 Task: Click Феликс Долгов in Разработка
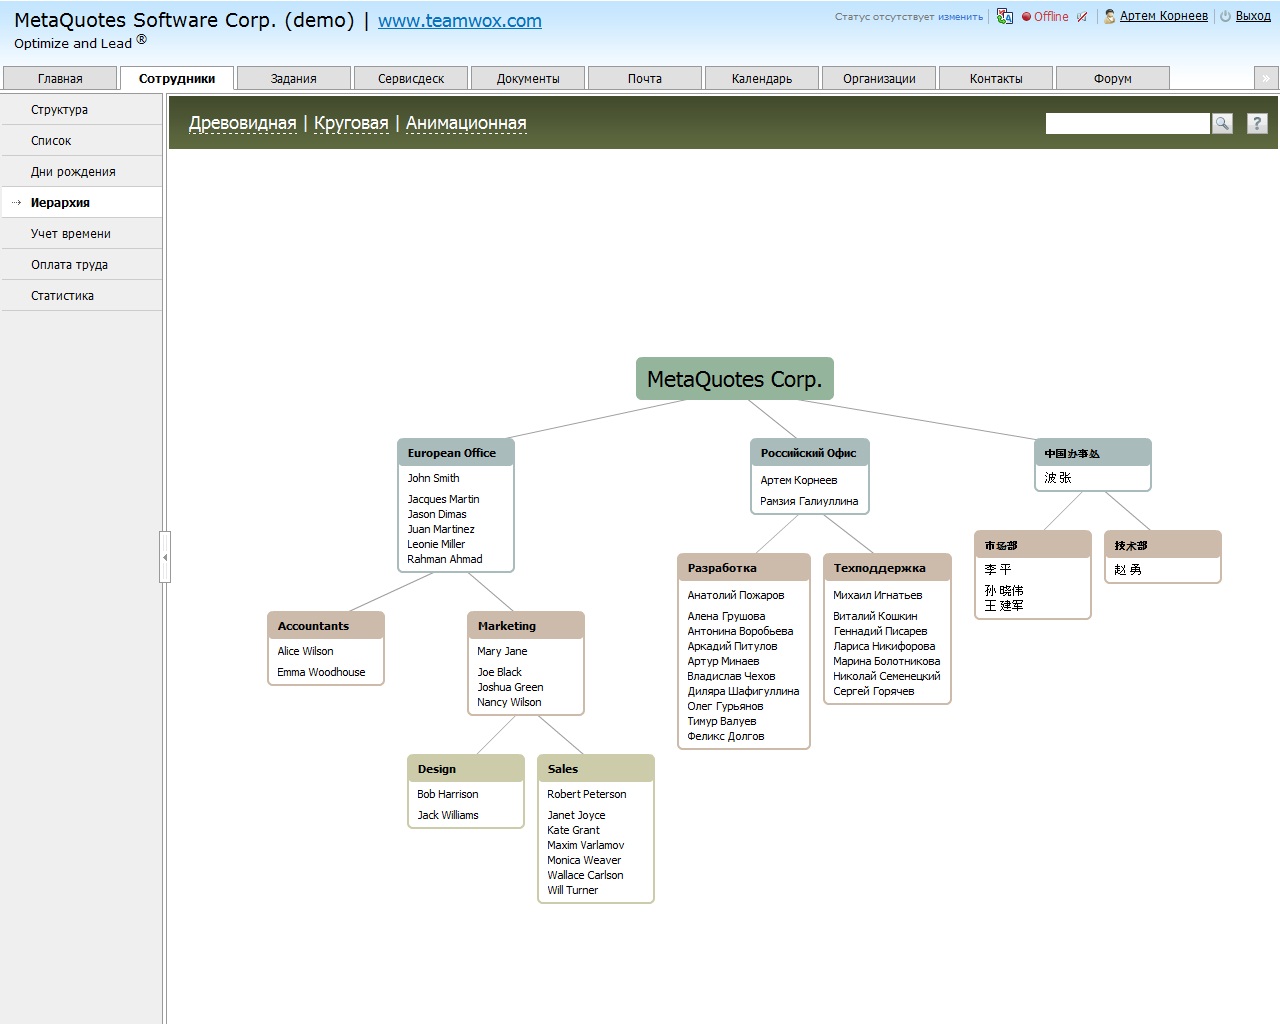(726, 736)
